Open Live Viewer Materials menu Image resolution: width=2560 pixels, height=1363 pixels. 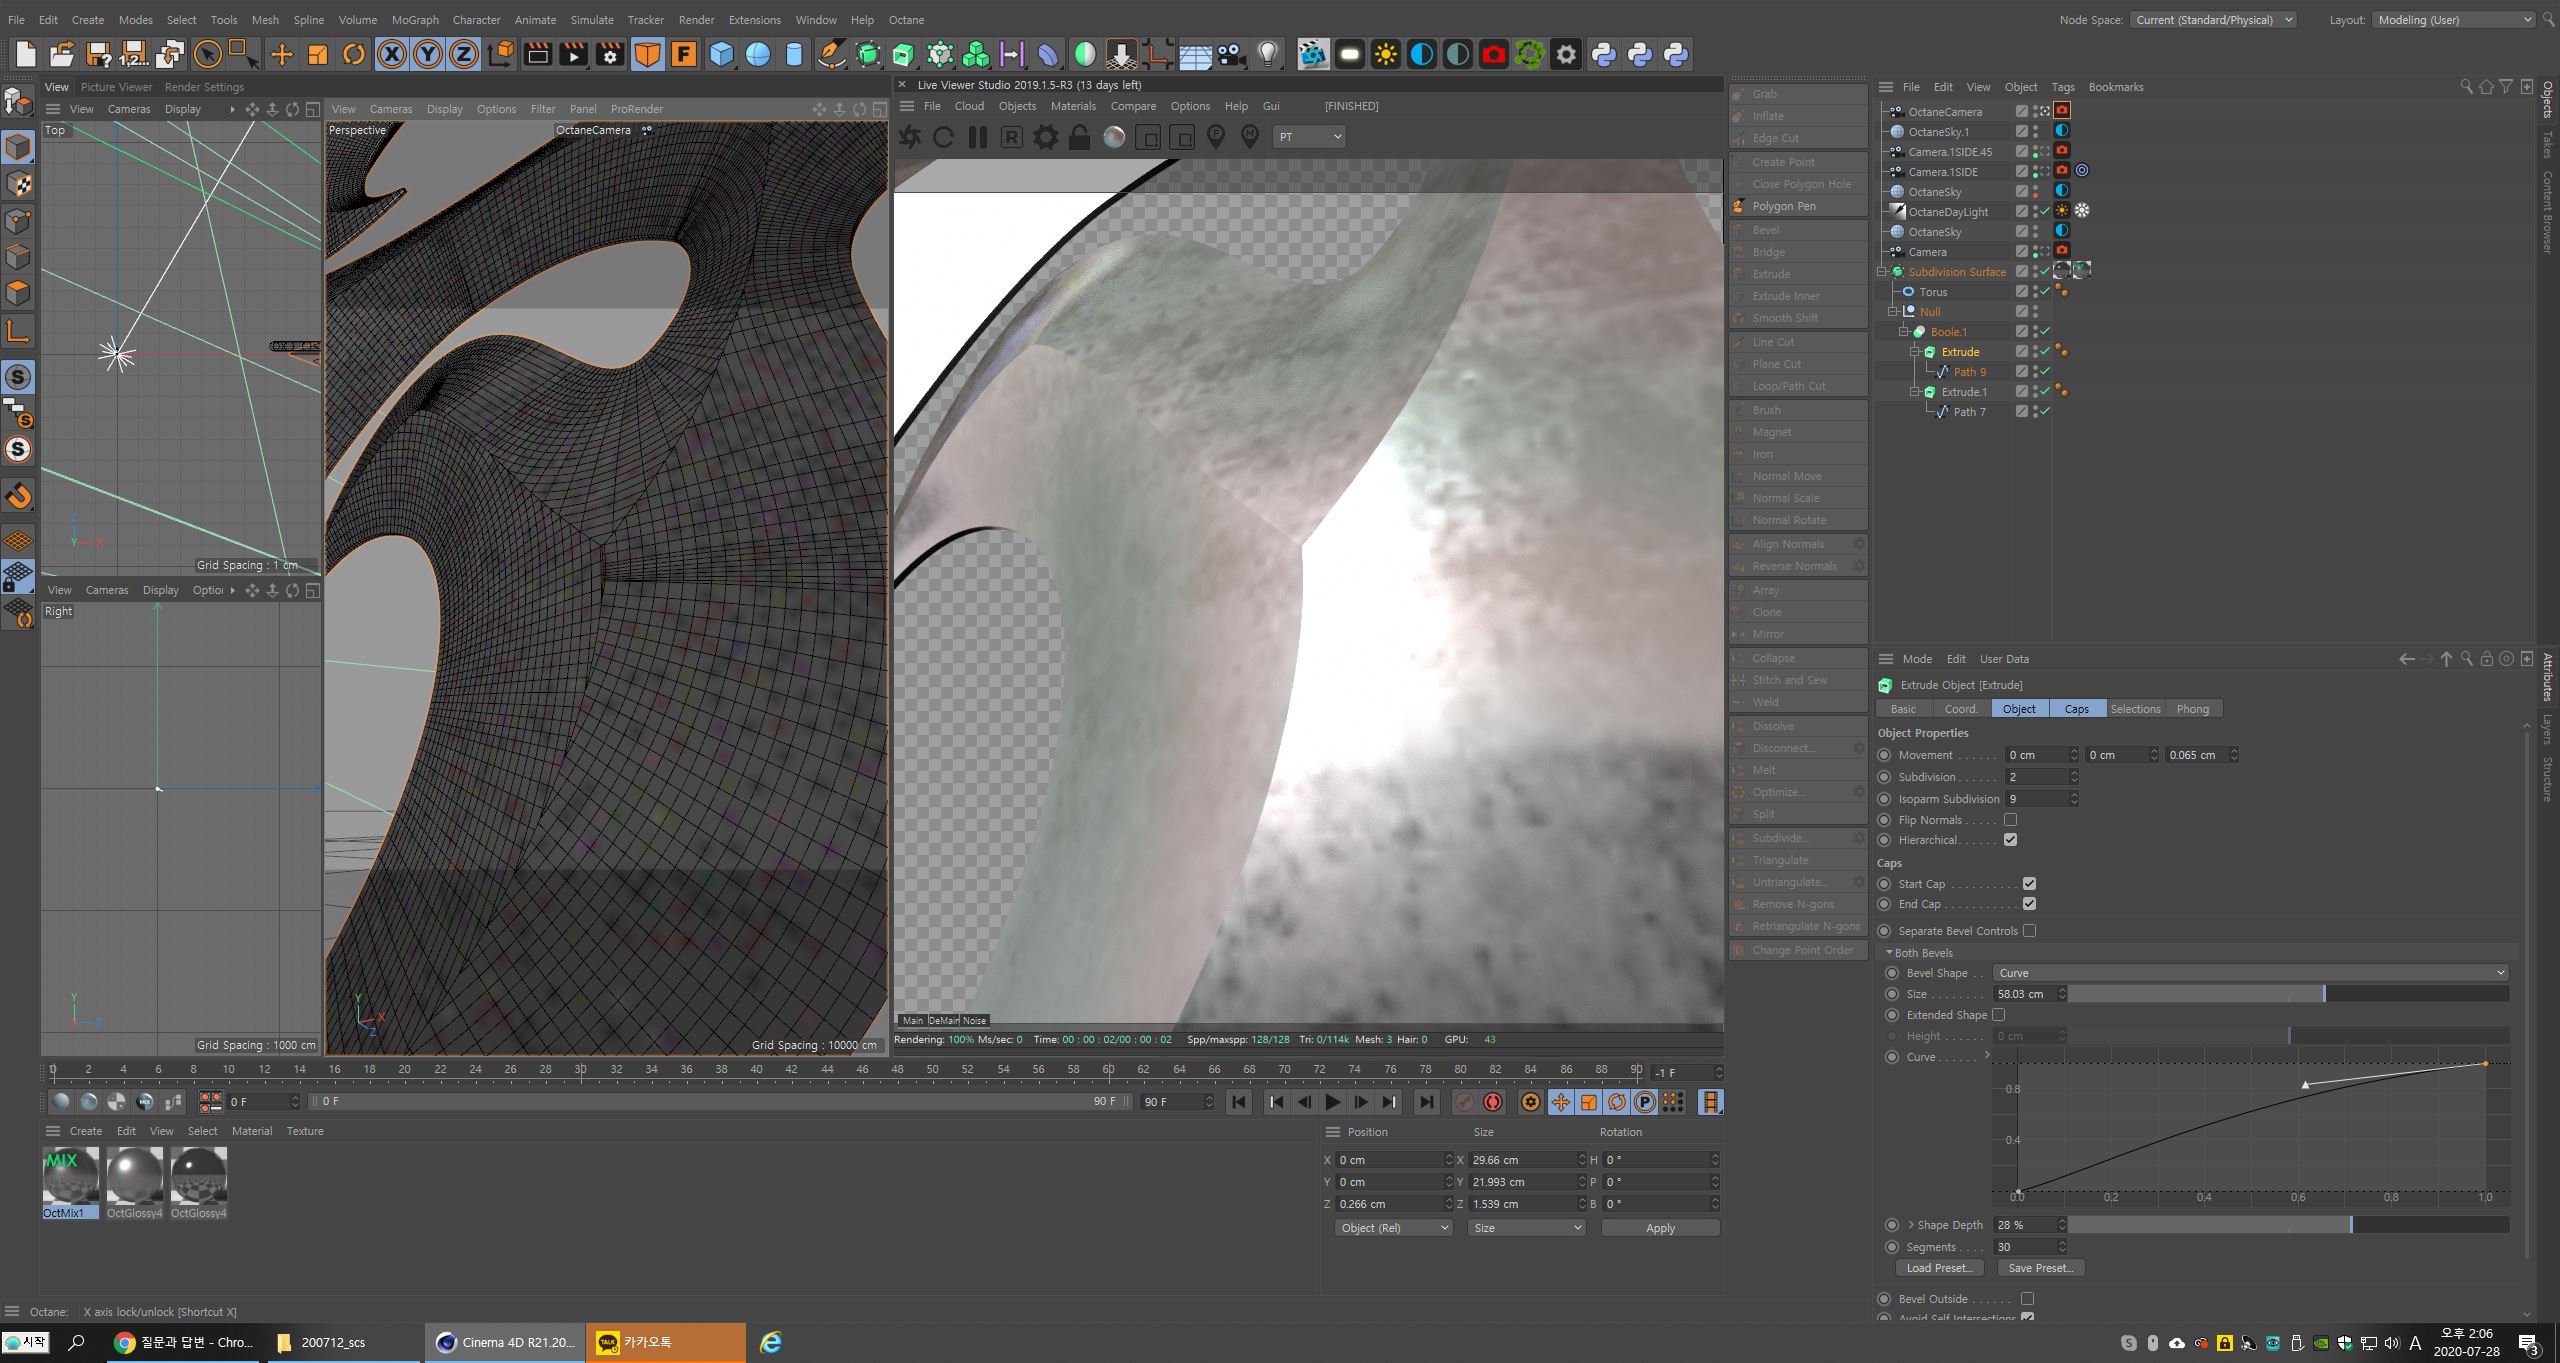point(1073,106)
